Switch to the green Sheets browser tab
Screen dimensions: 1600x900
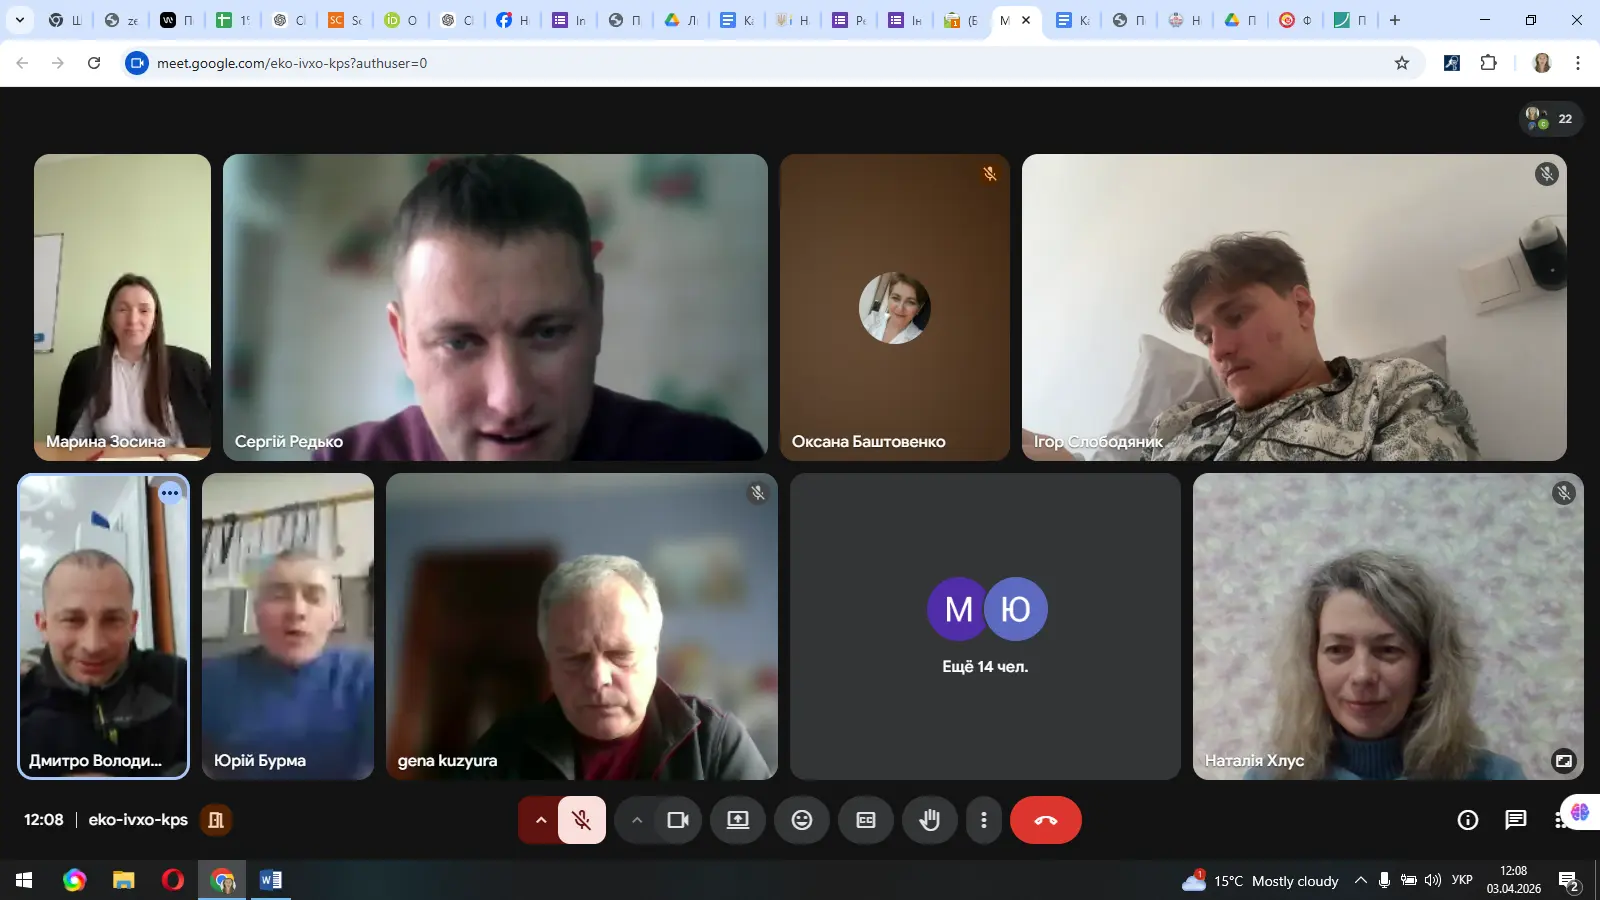pyautogui.click(x=233, y=20)
